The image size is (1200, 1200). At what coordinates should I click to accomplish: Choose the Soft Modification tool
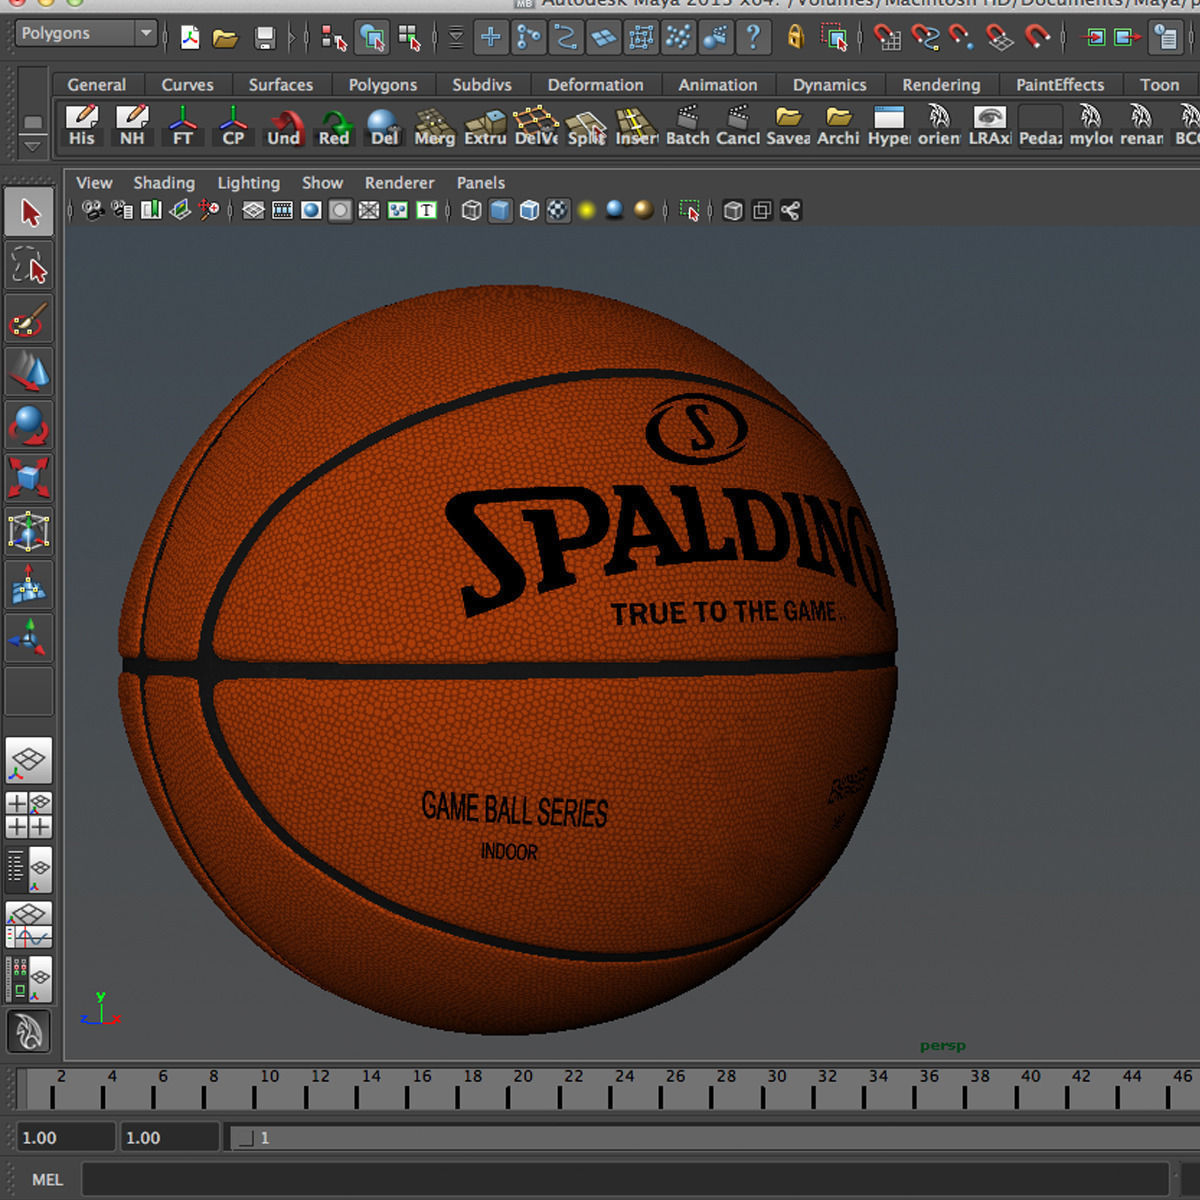(x=29, y=584)
